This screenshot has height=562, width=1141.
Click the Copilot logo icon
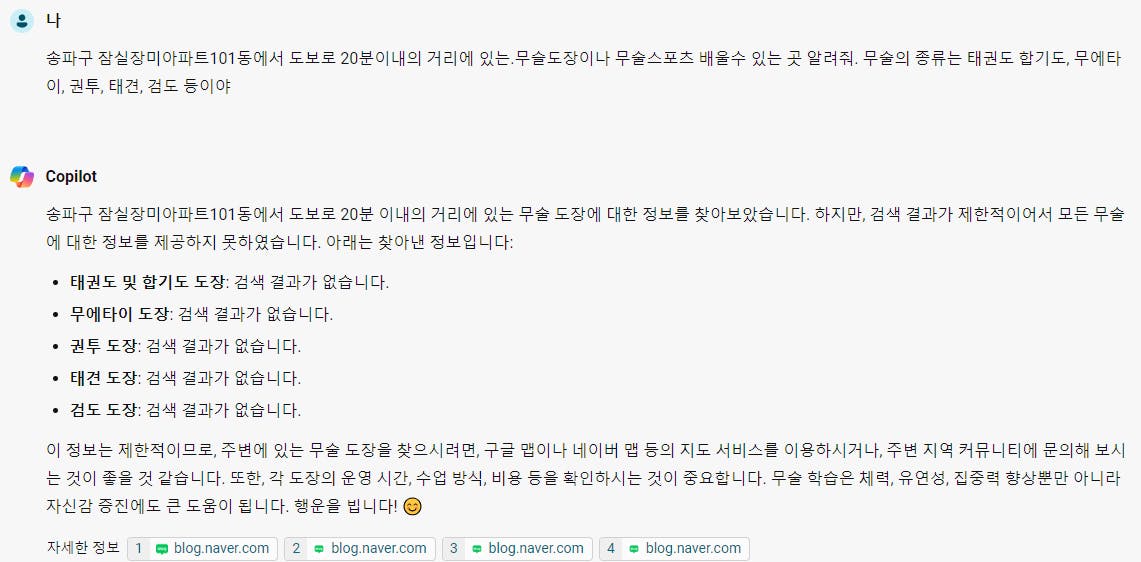22,176
